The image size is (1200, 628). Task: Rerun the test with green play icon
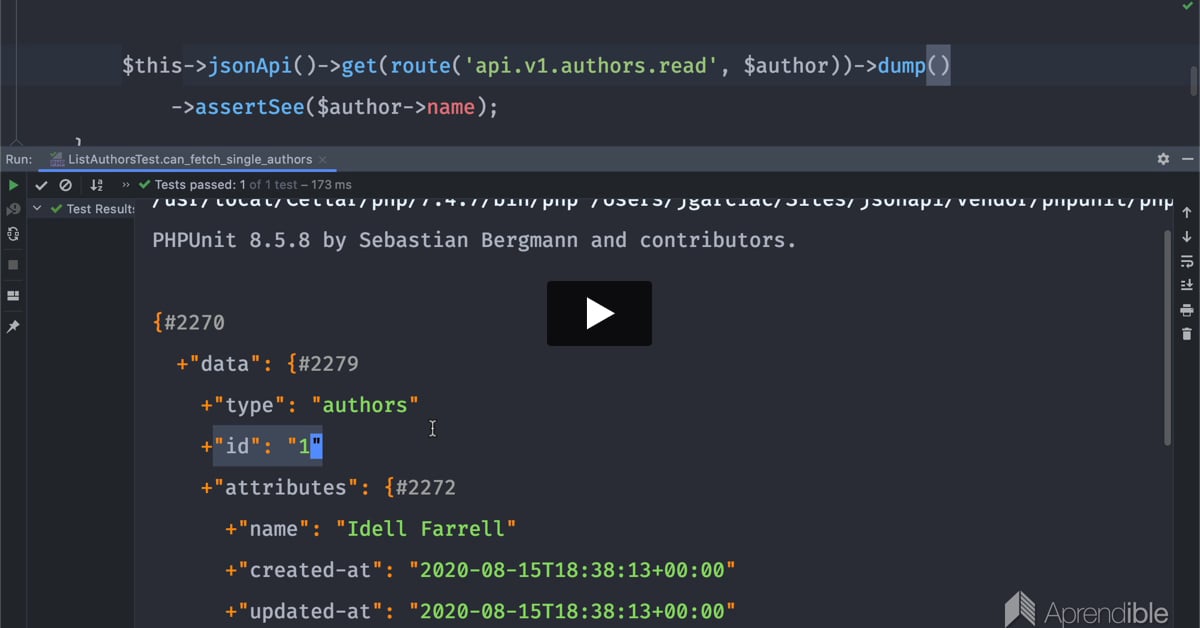click(x=13, y=185)
